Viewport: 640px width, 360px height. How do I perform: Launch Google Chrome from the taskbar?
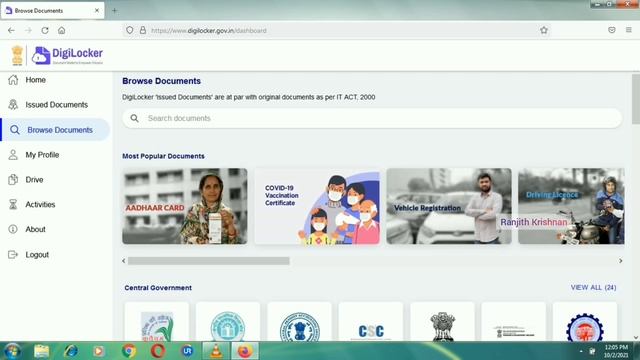(x=129, y=351)
